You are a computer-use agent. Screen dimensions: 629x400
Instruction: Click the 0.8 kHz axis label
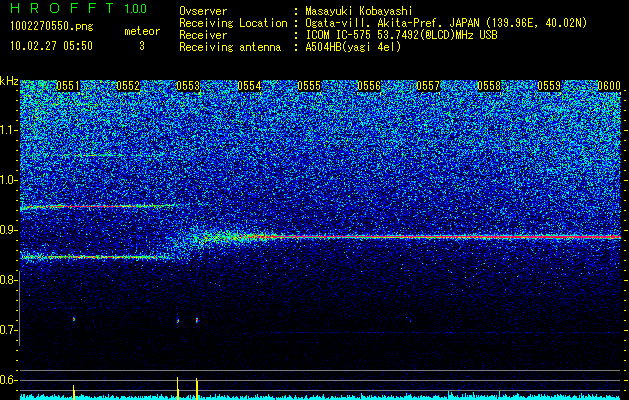tap(7, 280)
